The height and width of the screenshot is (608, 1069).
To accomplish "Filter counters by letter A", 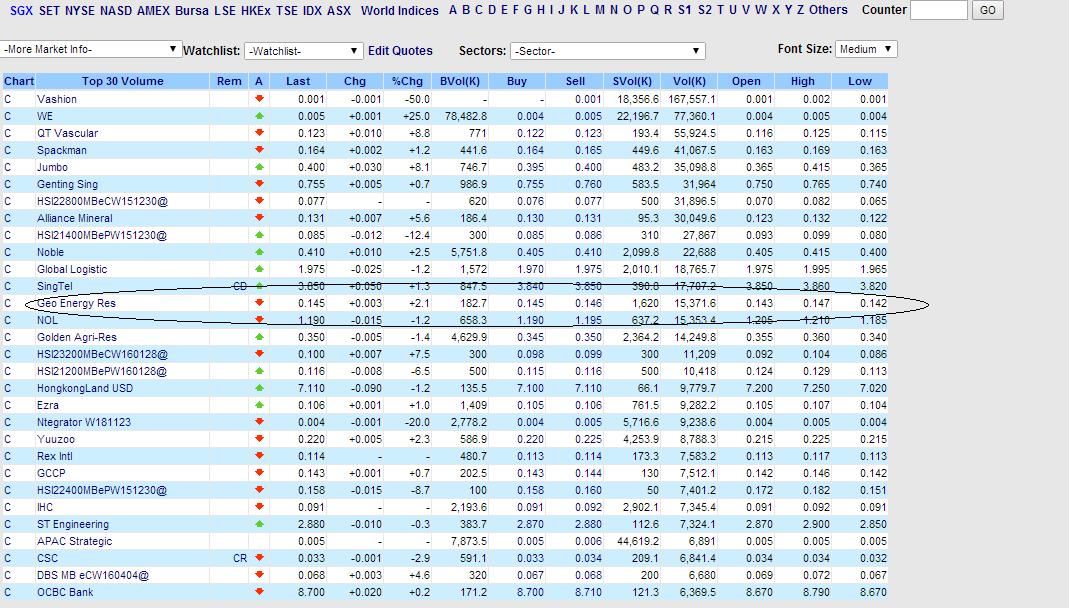I will [453, 10].
